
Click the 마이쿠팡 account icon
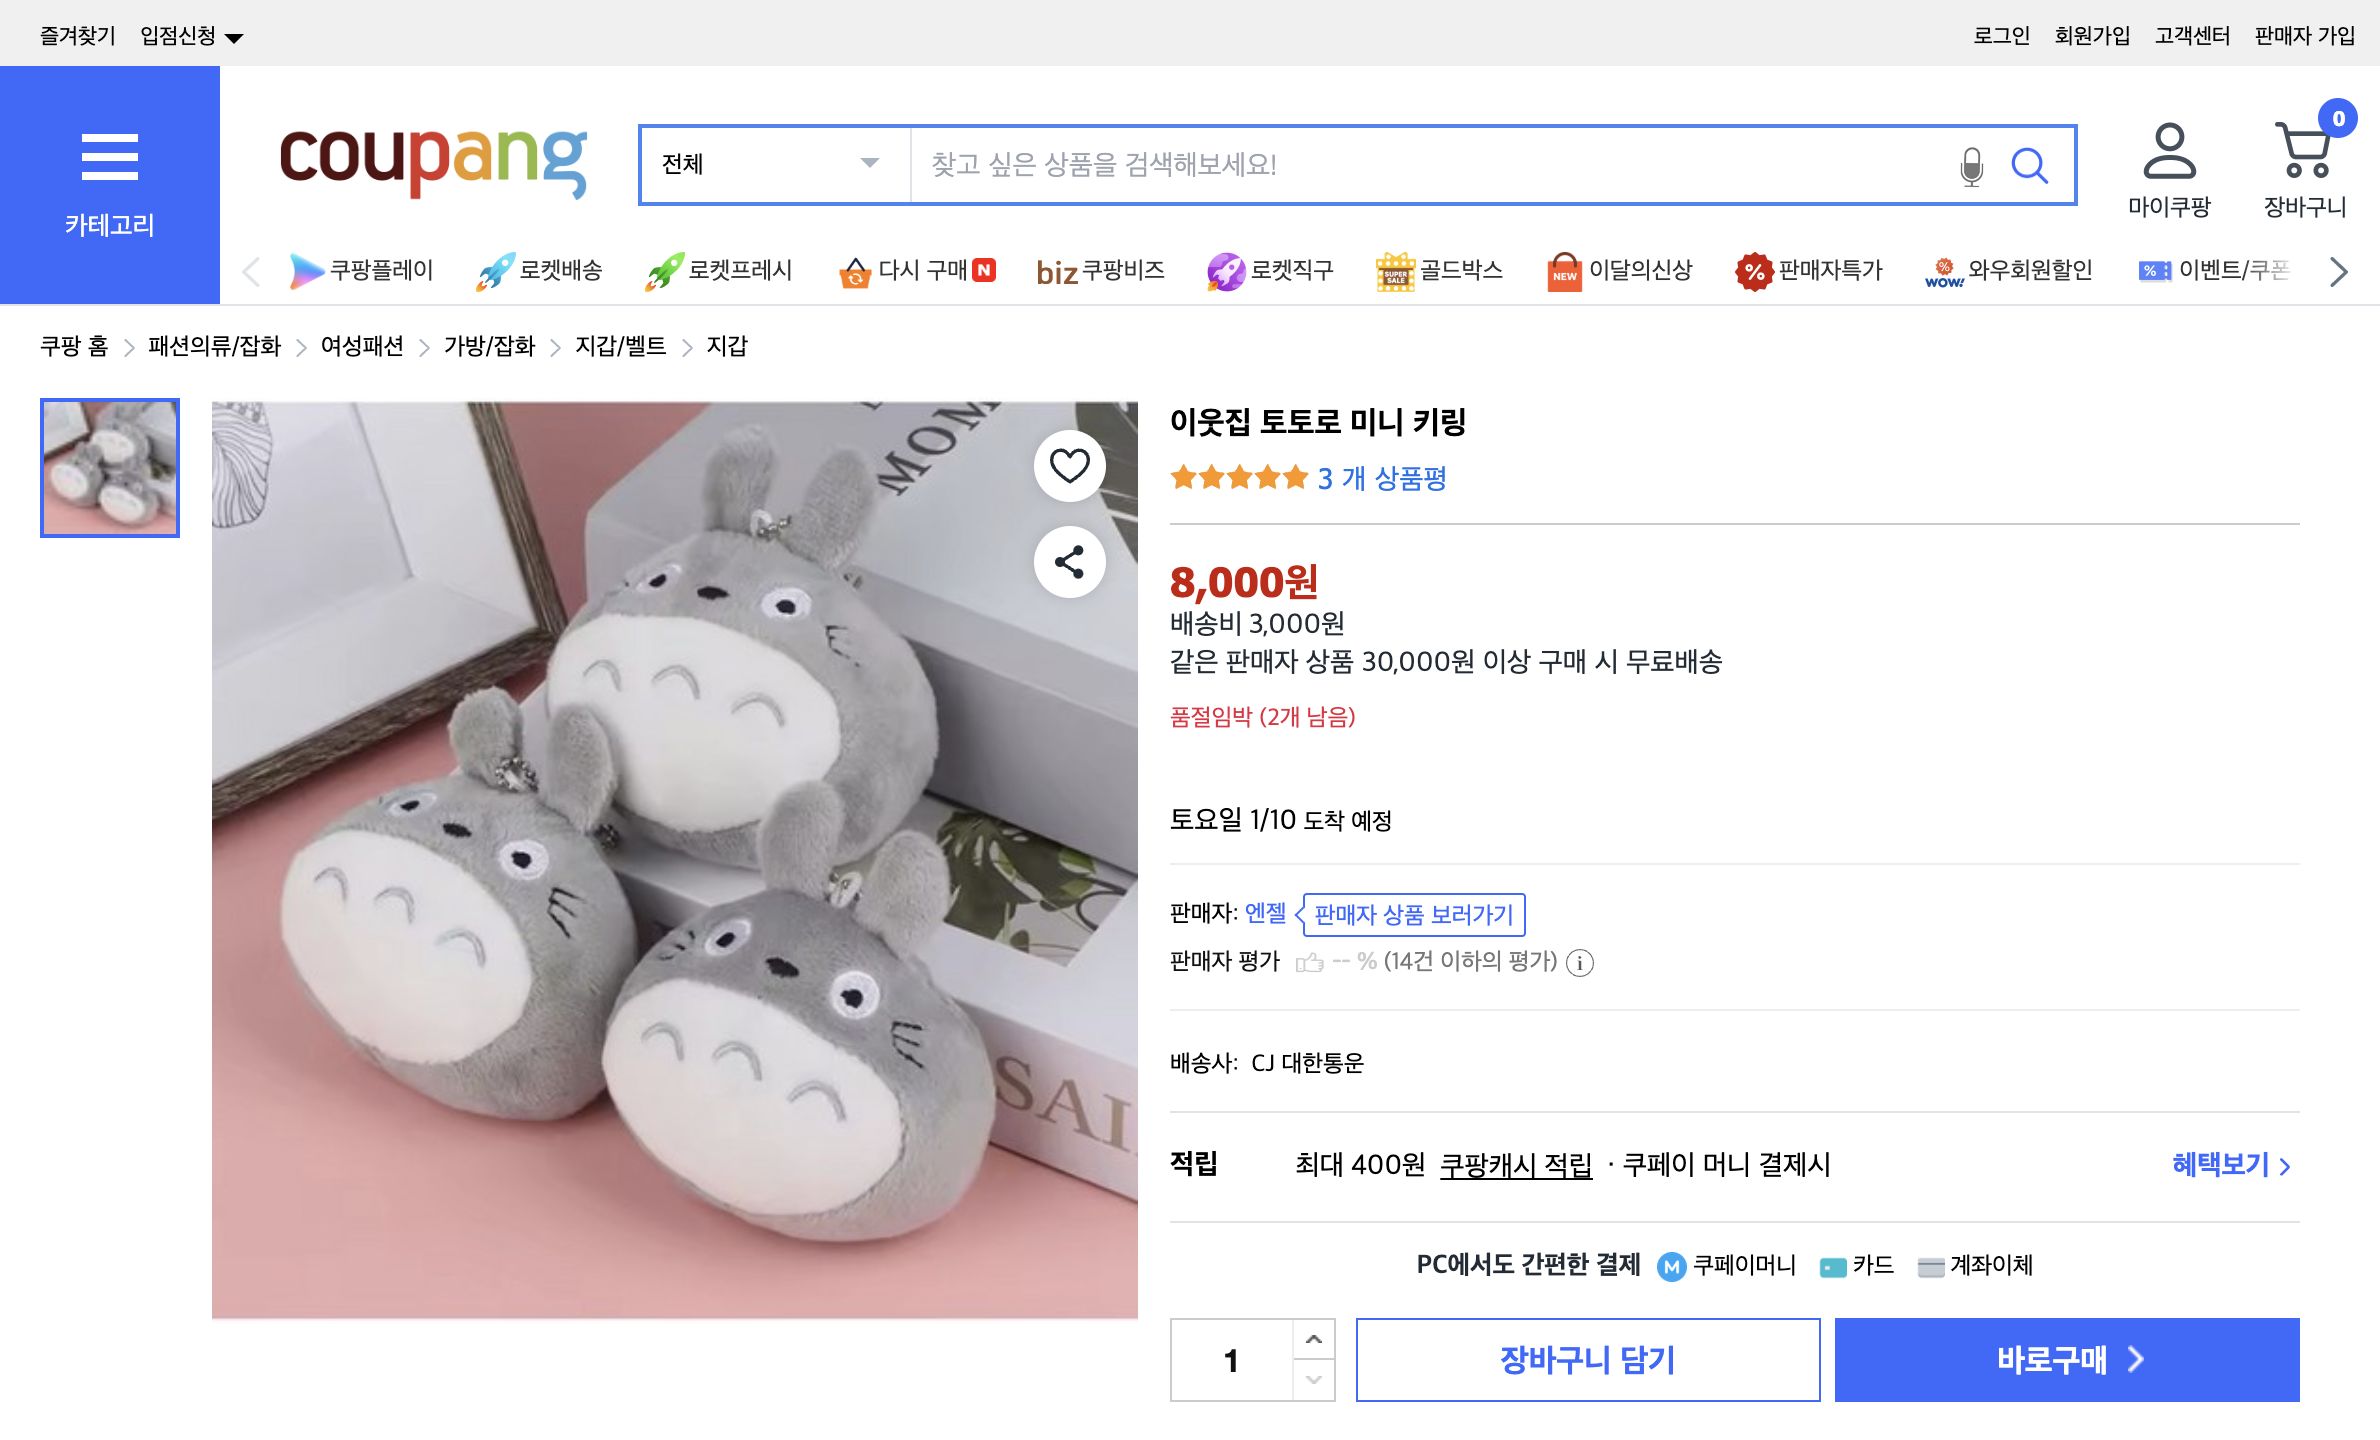tap(2168, 153)
